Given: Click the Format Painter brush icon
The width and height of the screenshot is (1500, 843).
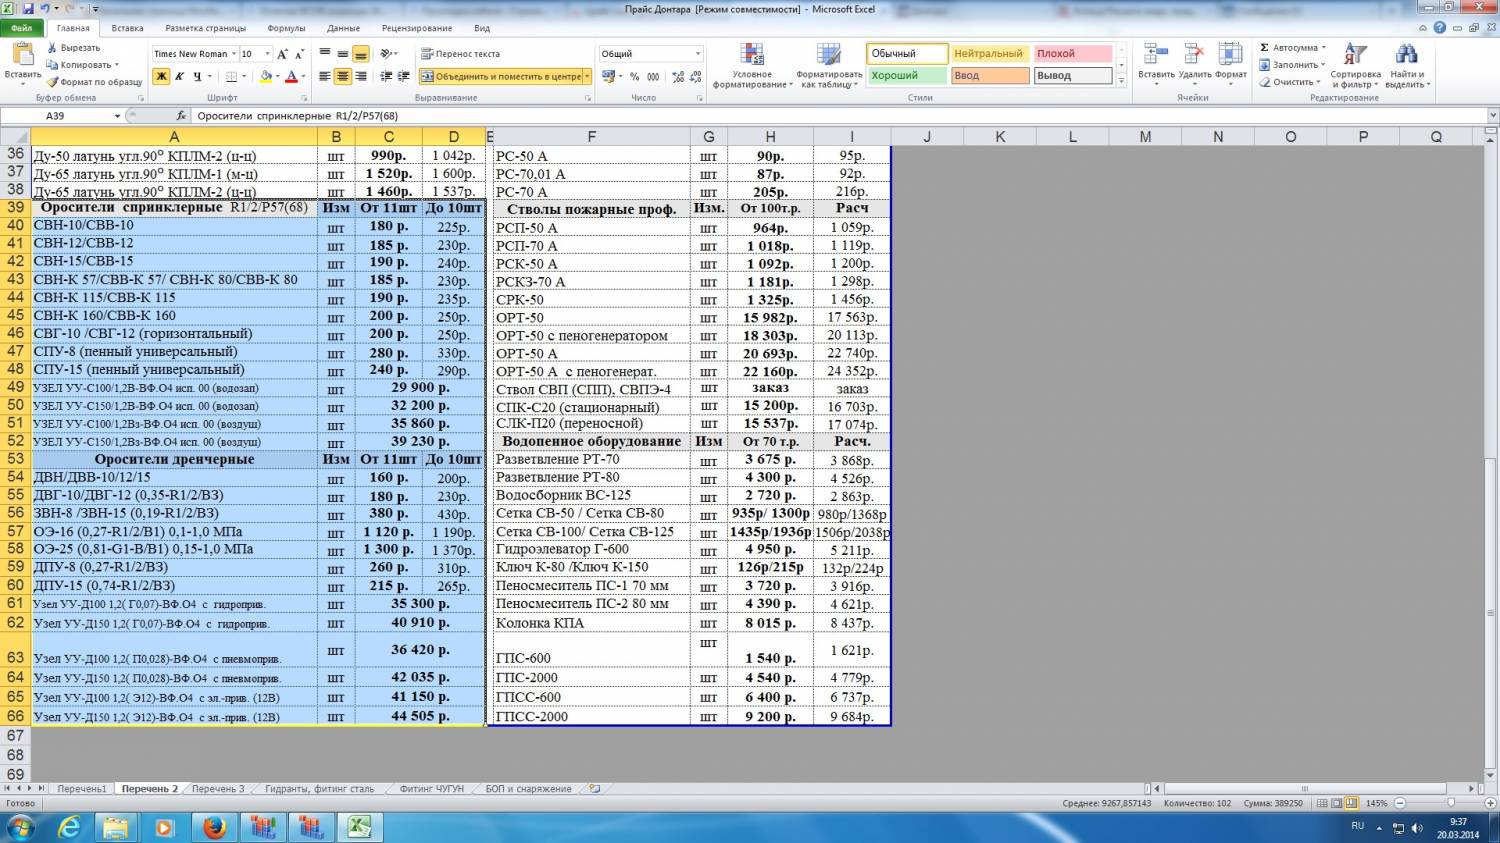Looking at the screenshot, I should (x=53, y=82).
